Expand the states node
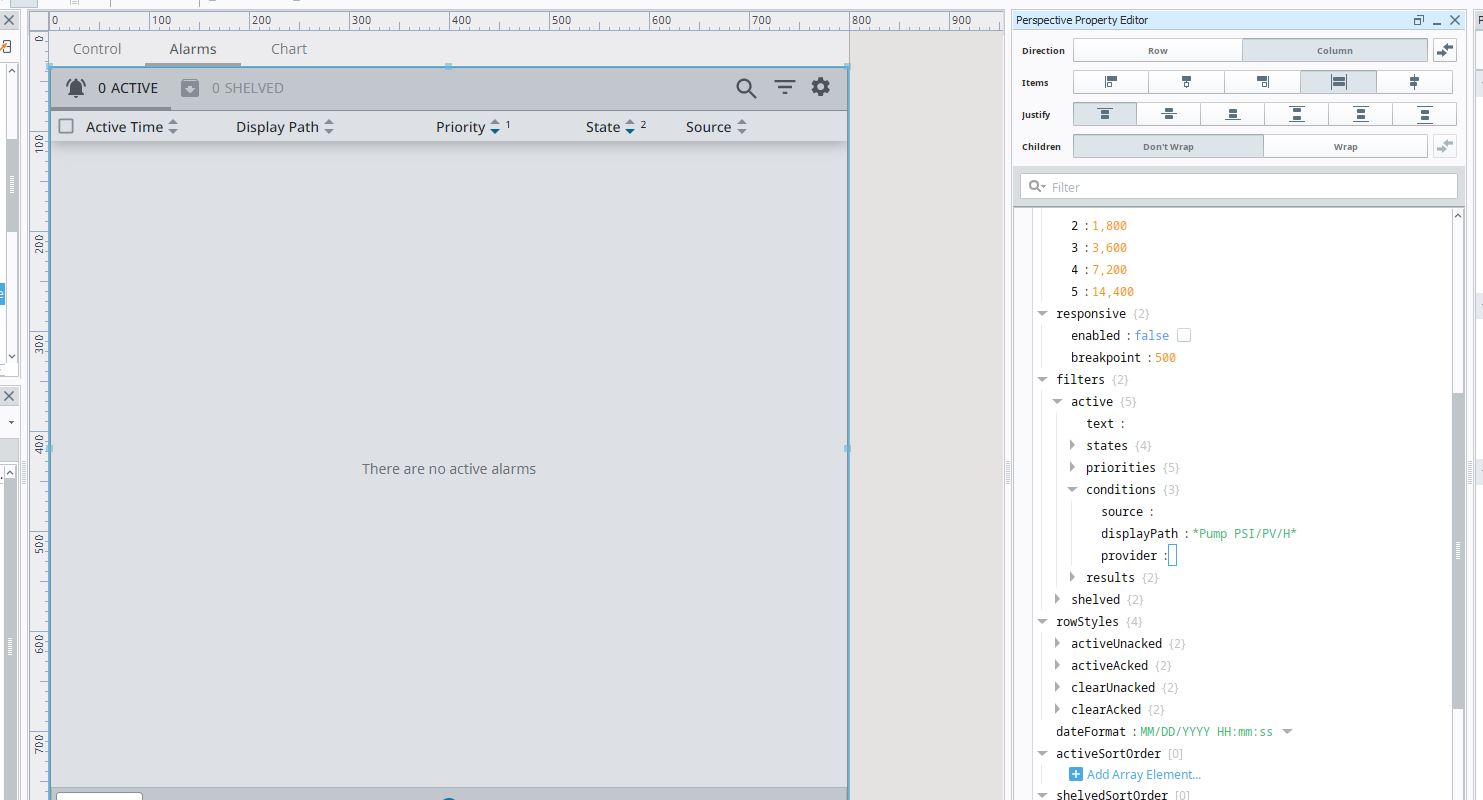 point(1072,445)
